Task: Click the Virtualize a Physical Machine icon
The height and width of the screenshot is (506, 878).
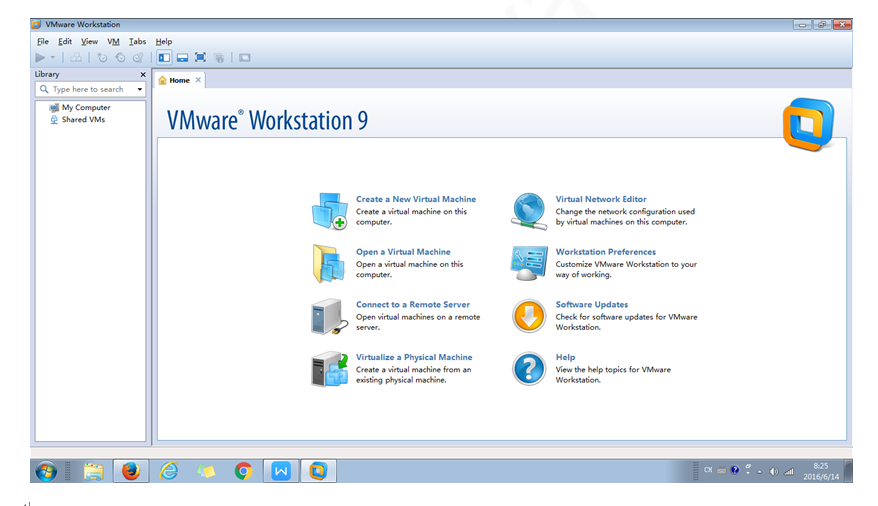Action: pos(329,369)
